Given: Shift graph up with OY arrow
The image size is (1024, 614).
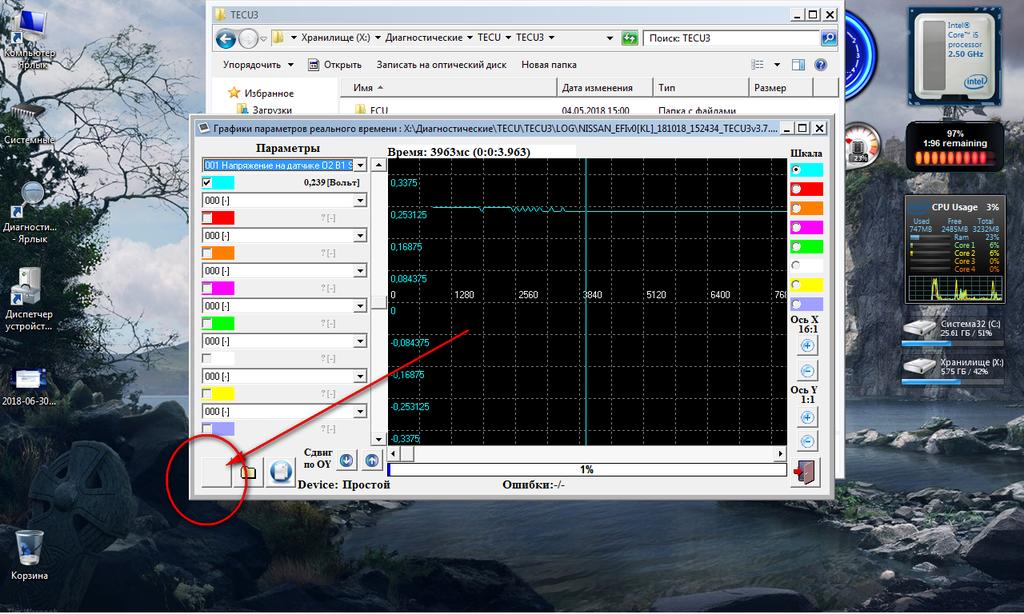Looking at the screenshot, I should click(371, 461).
